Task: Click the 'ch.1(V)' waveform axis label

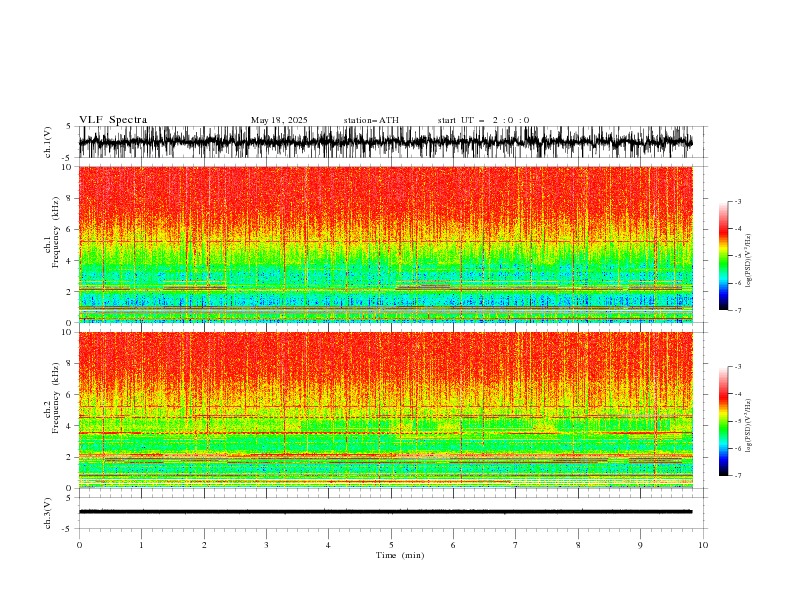Action: point(48,142)
